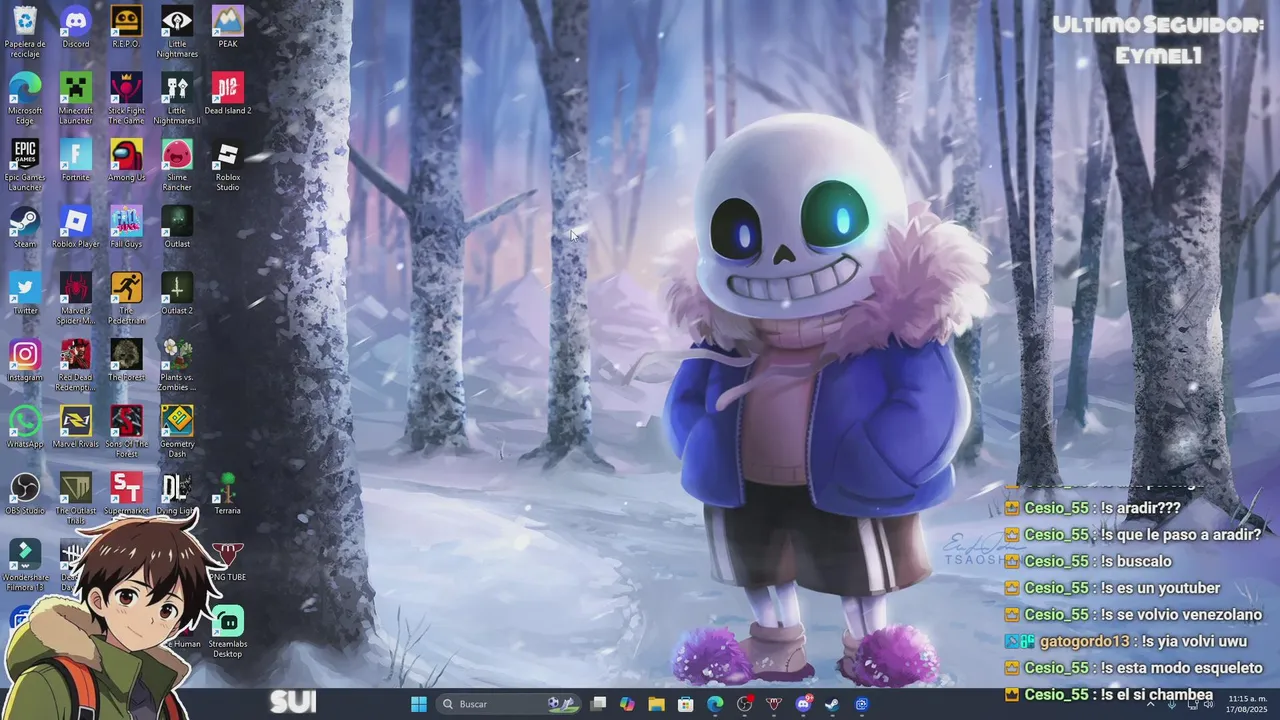Open the Instagram desktop shortcut

[x=25, y=361]
